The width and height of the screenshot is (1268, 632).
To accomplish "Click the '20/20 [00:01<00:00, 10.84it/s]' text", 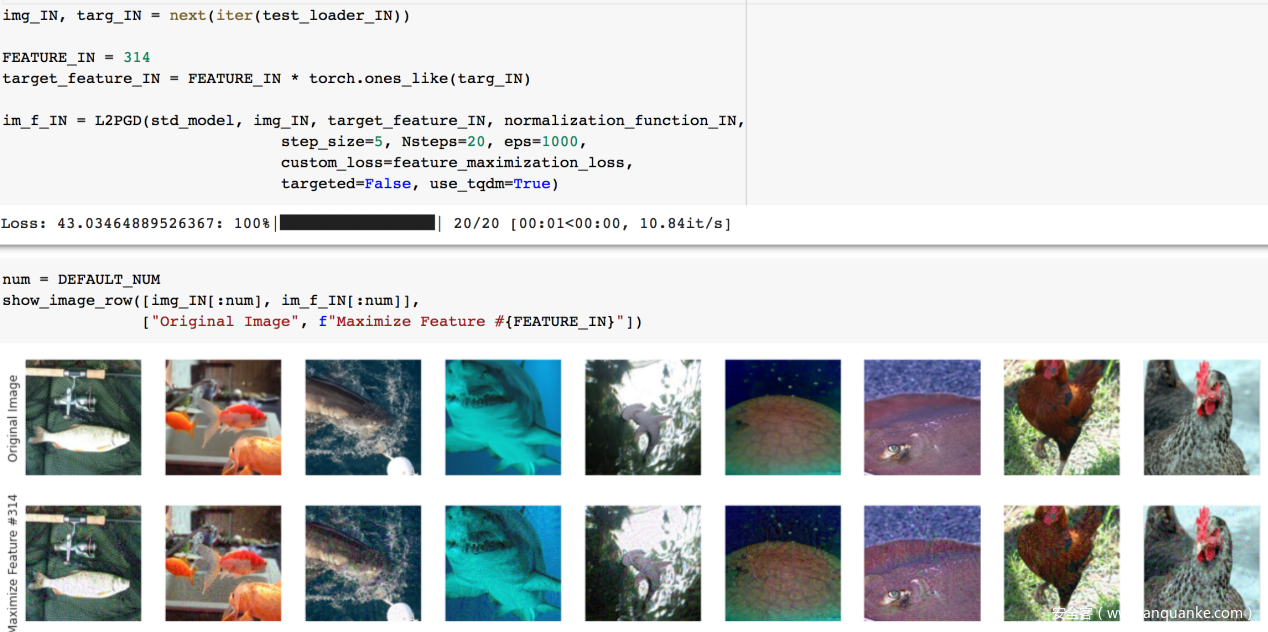I will [592, 223].
